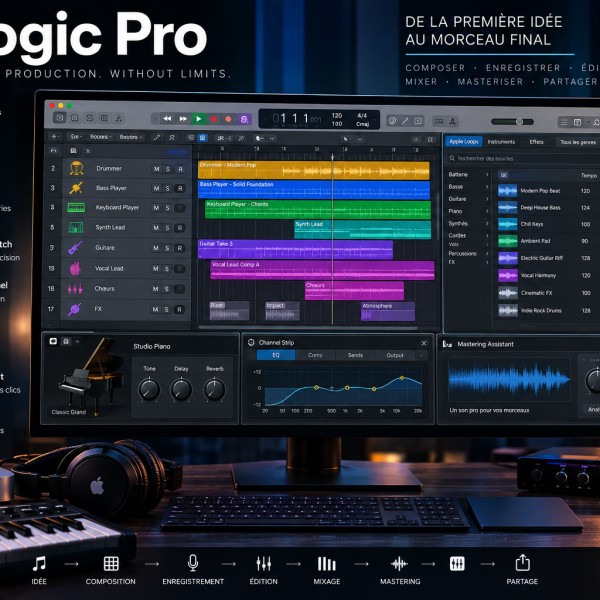Screen dimensions: 600x600
Task: Click the running figure icon in toolbar
Action: coord(119,118)
